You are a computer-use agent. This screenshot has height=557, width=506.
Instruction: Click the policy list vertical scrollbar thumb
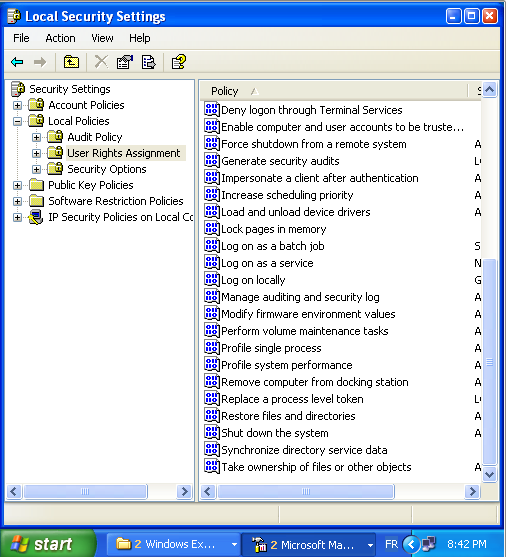pos(490,362)
